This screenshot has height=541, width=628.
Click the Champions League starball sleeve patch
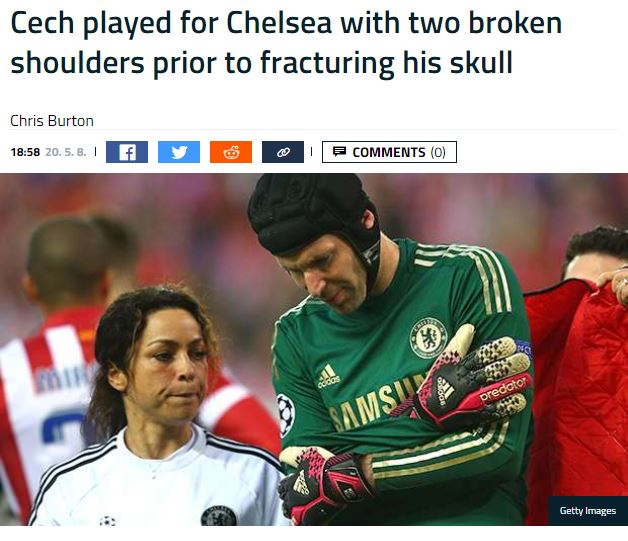[286, 415]
